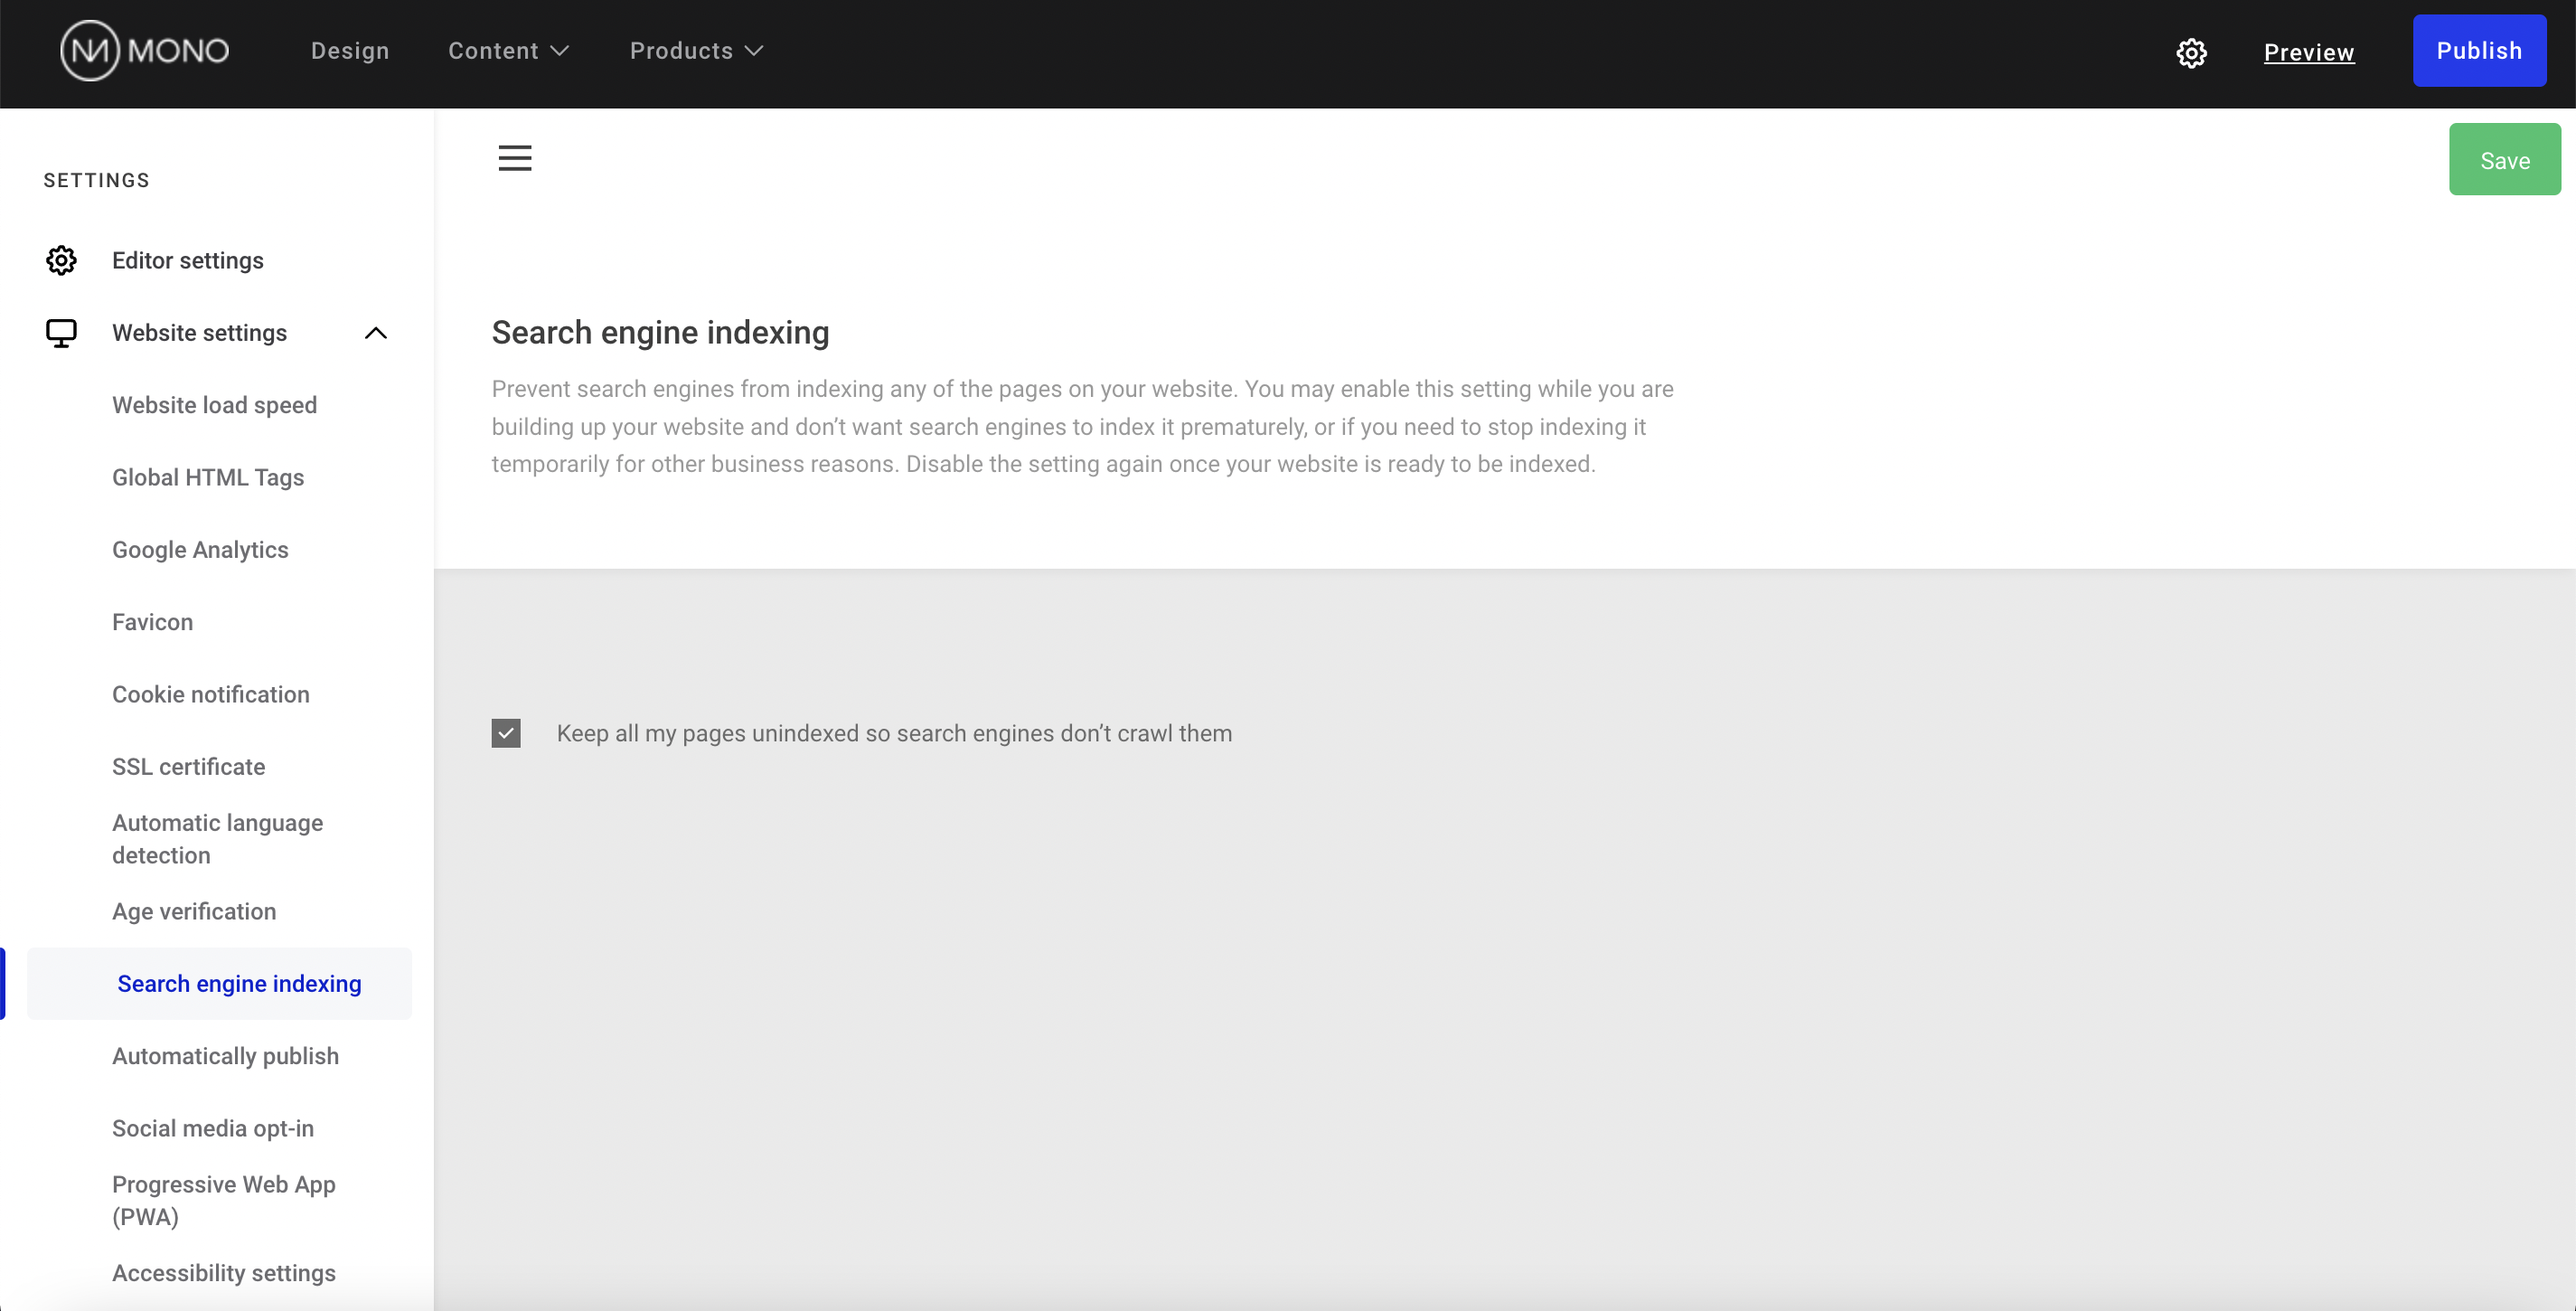Select Search engine indexing item
The height and width of the screenshot is (1311, 2576).
click(x=219, y=984)
